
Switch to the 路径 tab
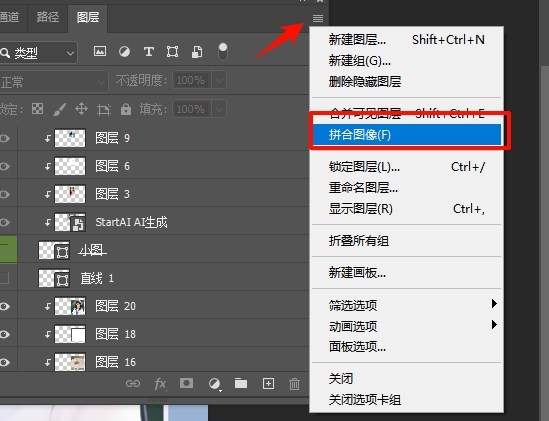48,17
